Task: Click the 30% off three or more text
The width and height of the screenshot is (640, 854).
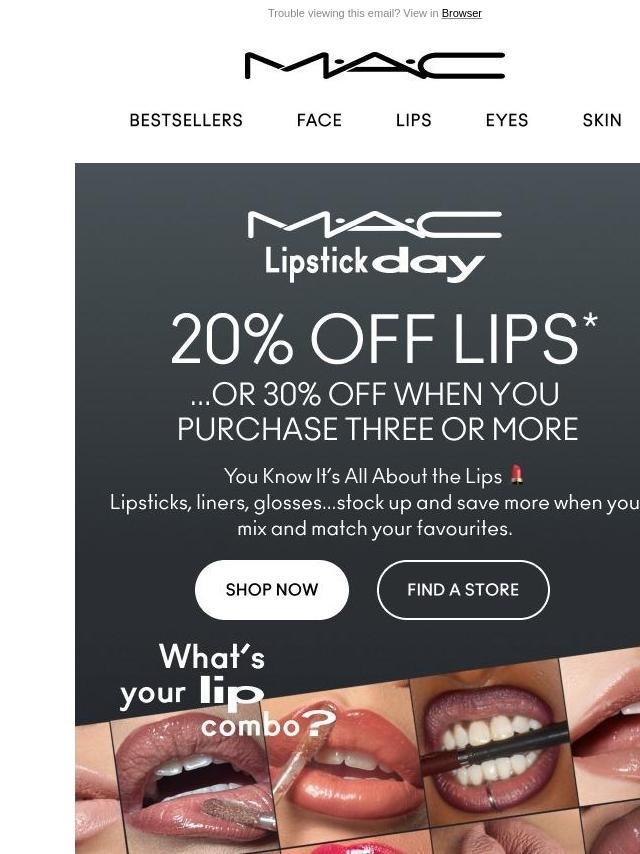Action: pyautogui.click(x=377, y=411)
